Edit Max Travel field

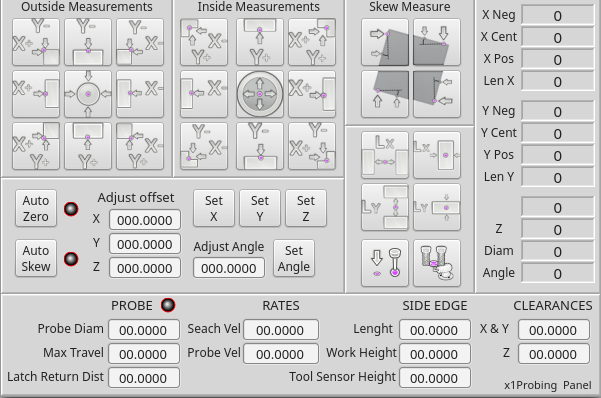pyautogui.click(x=144, y=354)
